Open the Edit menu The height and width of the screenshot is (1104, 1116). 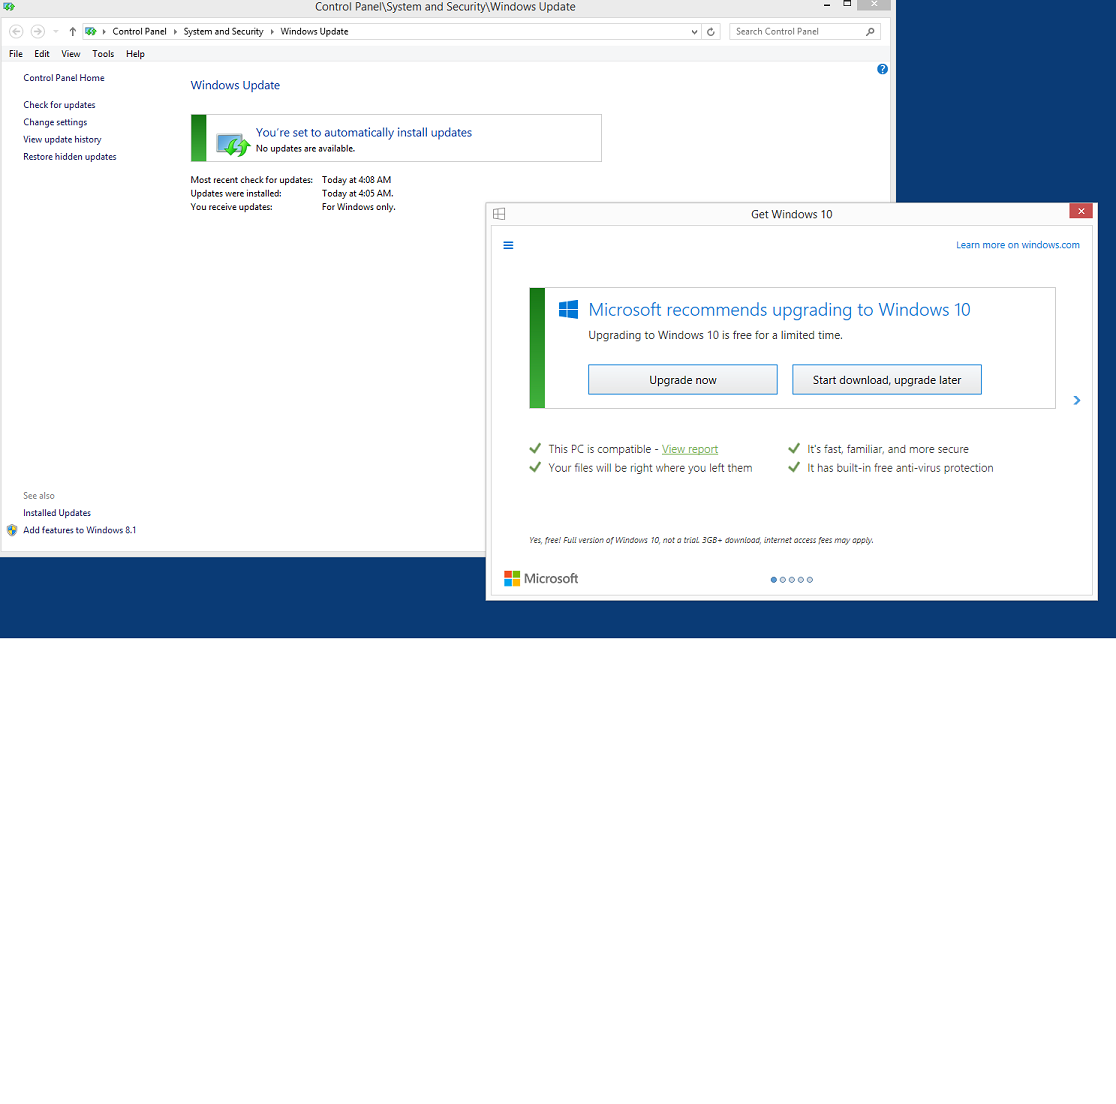coord(42,54)
